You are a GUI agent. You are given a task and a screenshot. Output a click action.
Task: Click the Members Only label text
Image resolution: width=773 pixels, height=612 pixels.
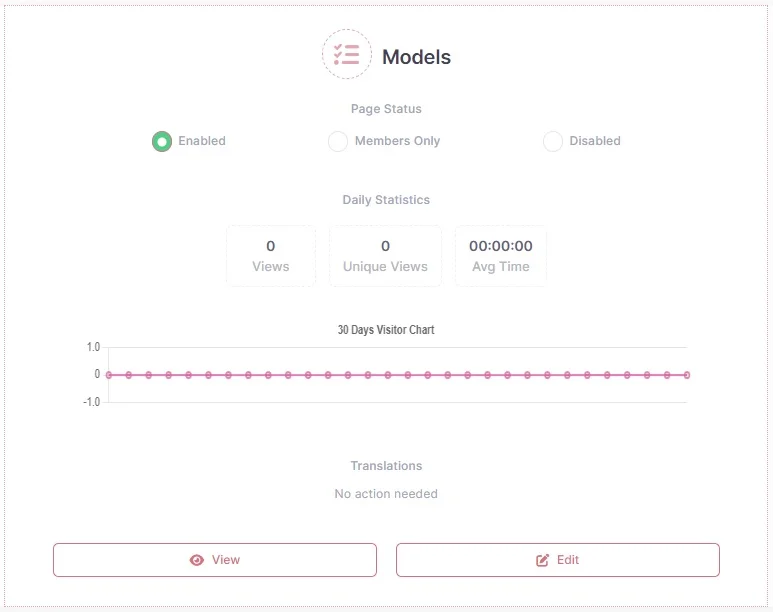[x=397, y=141]
